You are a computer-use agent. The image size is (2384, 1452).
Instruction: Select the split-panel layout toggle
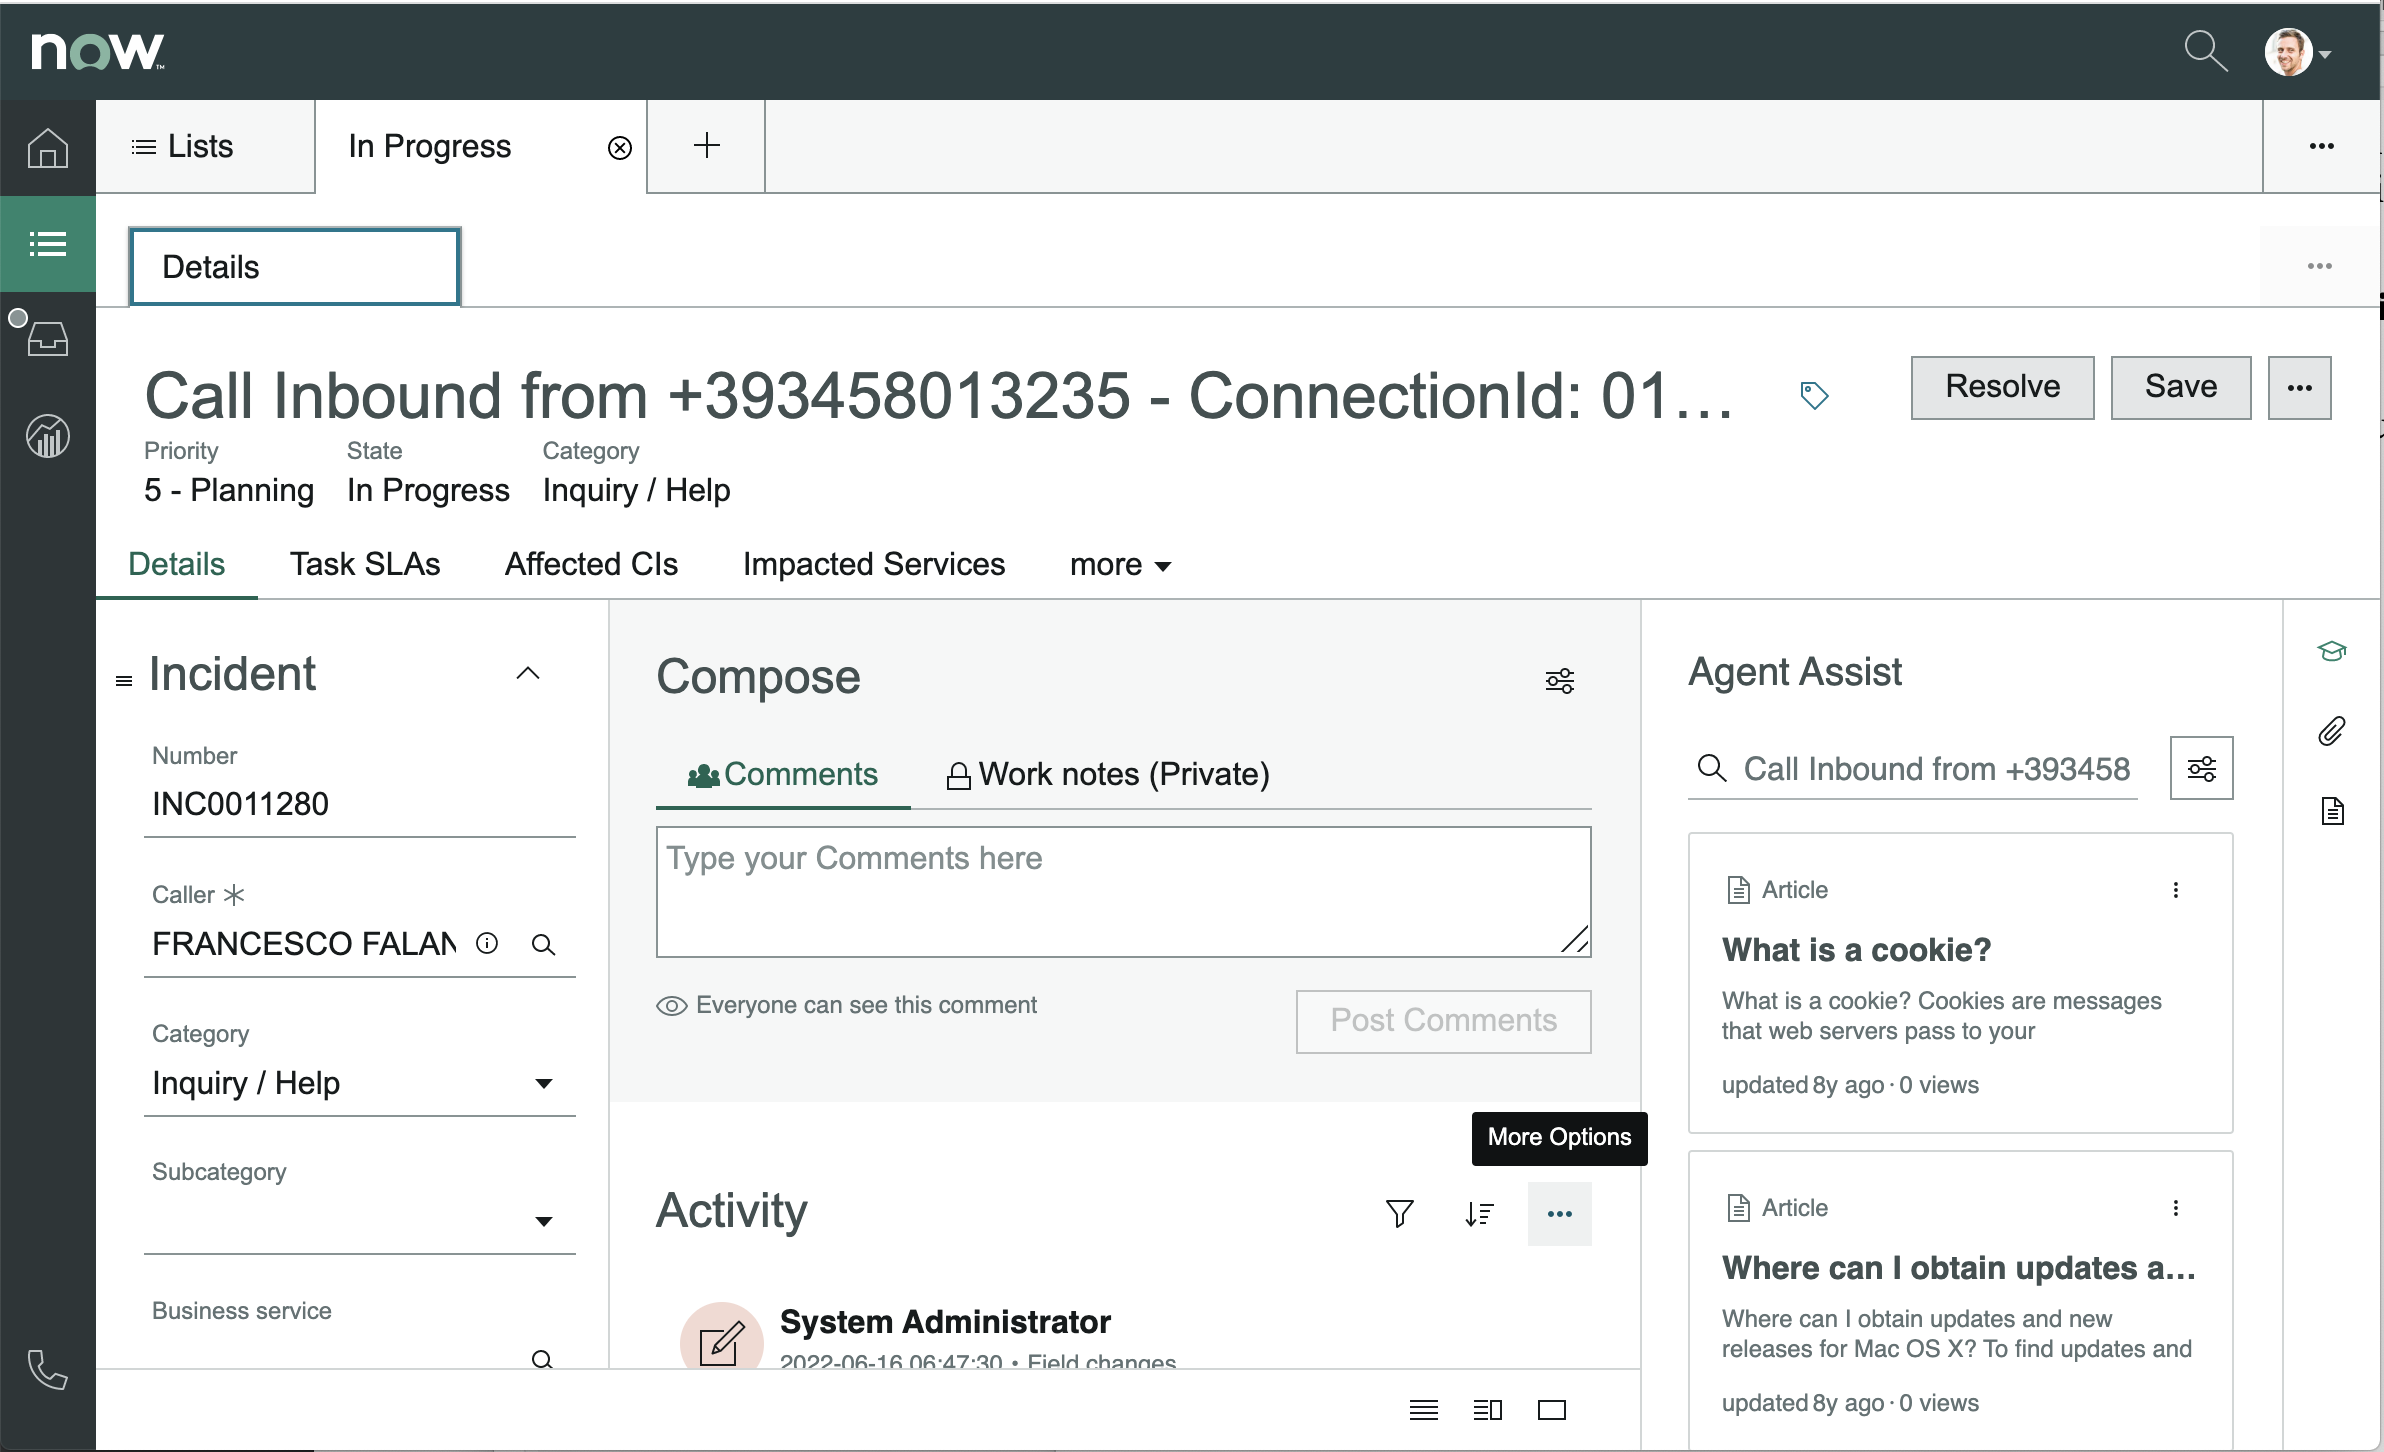[x=1488, y=1410]
